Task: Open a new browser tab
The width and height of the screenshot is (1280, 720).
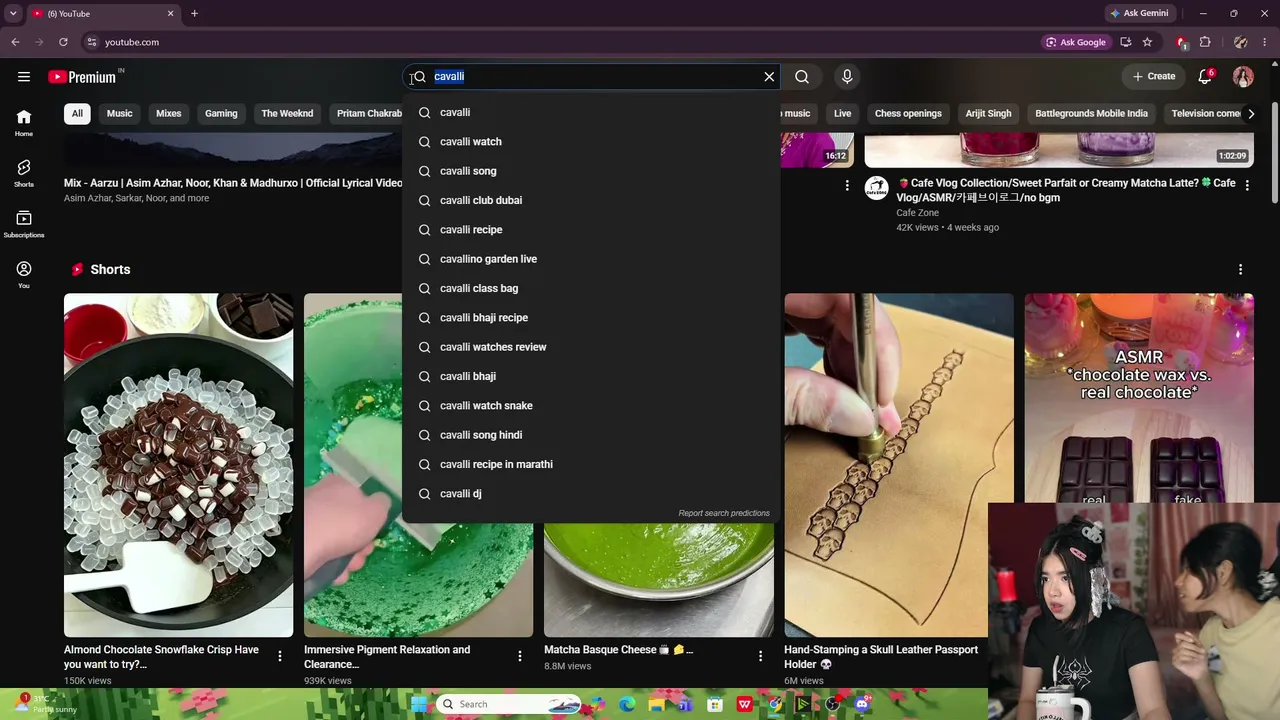Action: 194,14
